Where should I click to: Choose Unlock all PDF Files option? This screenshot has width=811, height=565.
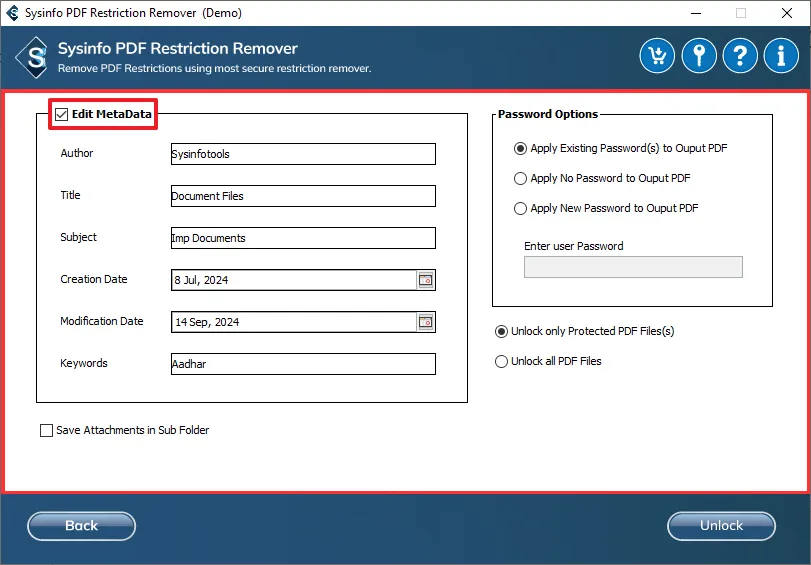pyautogui.click(x=501, y=361)
